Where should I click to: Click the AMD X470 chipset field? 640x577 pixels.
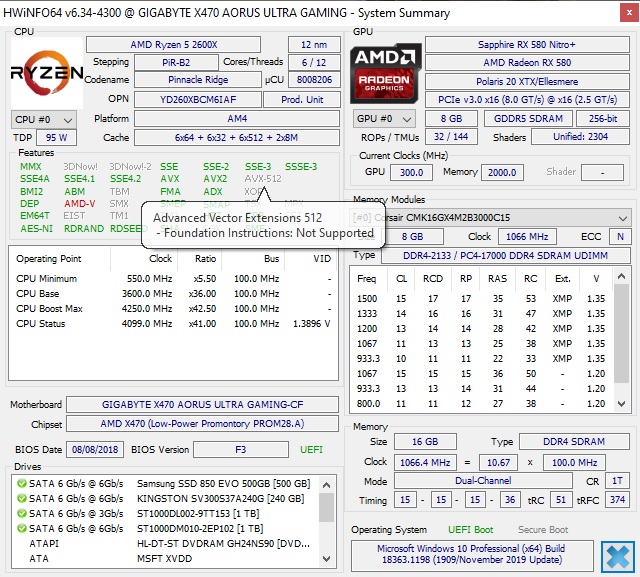click(x=202, y=424)
